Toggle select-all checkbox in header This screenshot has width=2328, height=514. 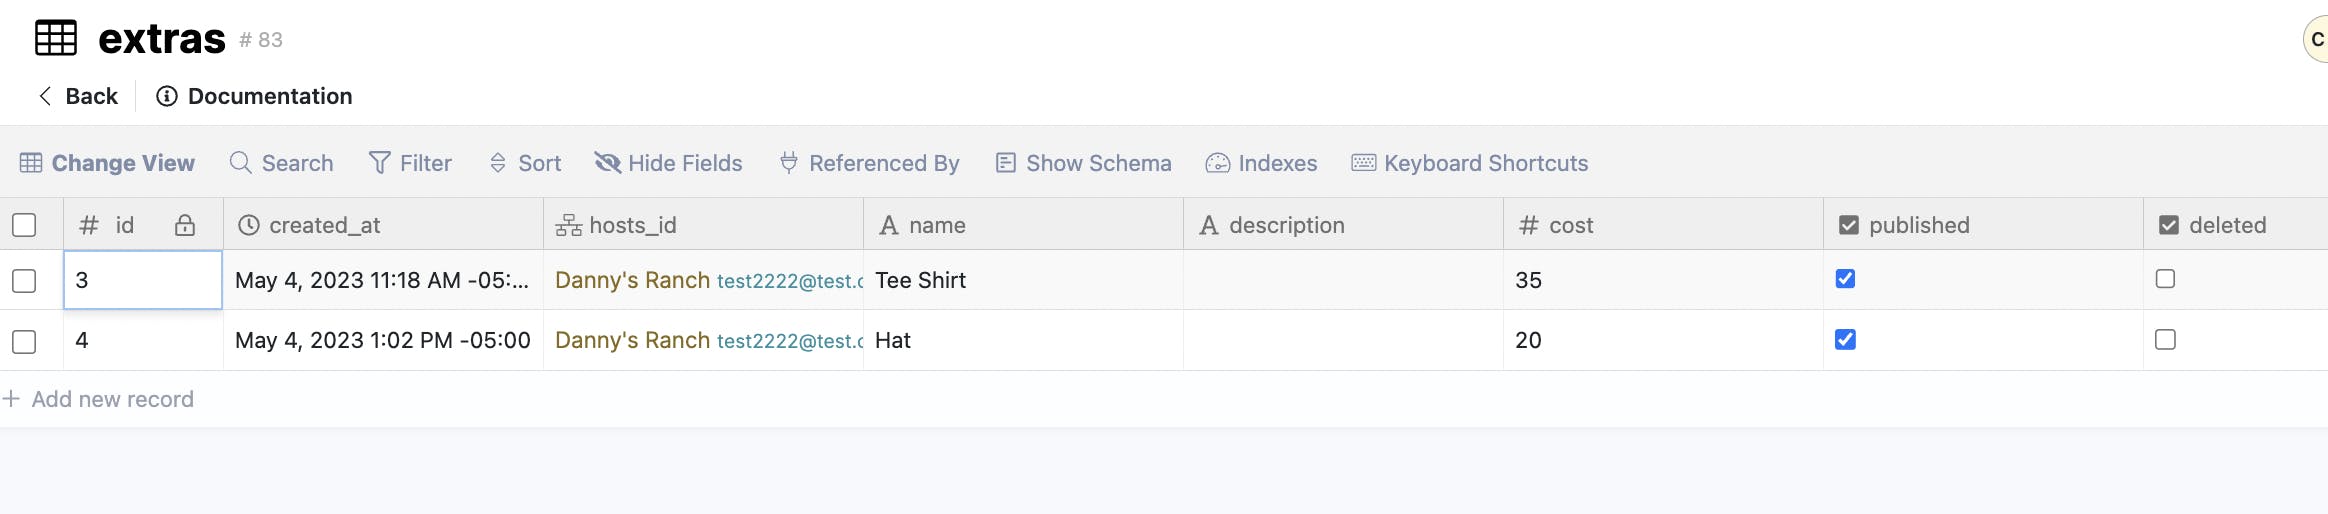tap(24, 225)
